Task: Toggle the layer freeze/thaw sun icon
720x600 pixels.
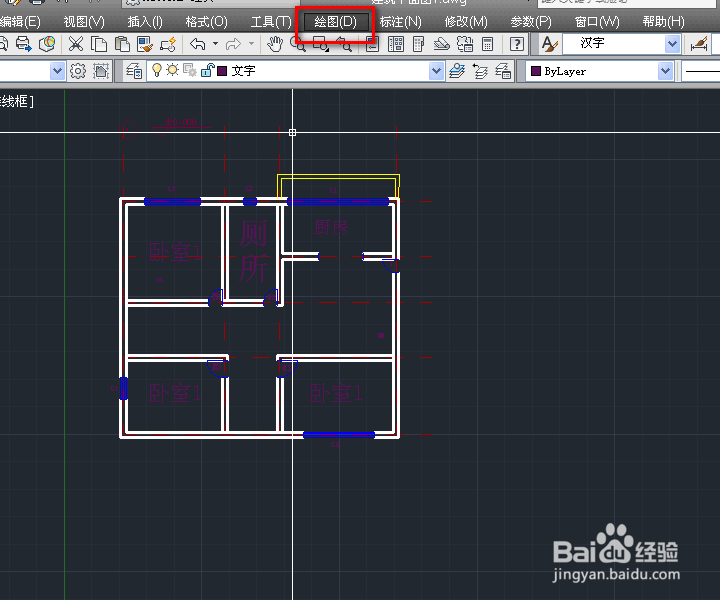Action: coord(173,70)
